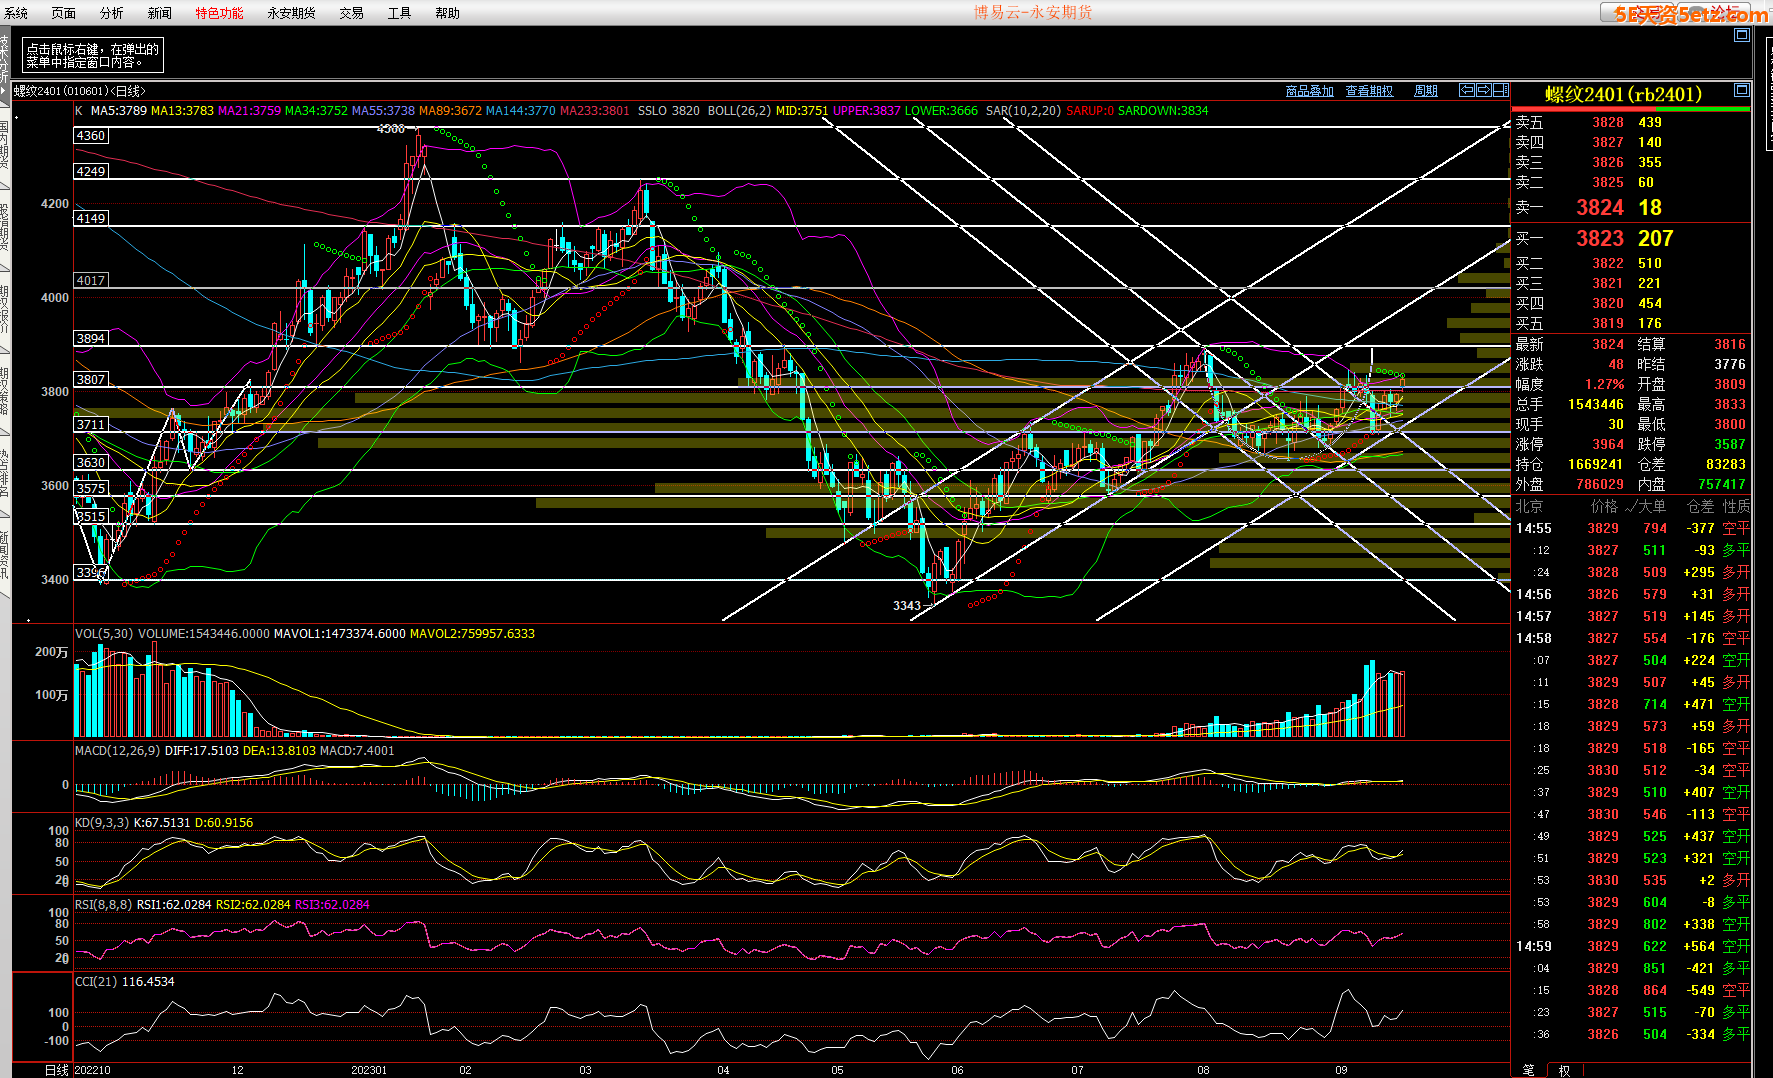Click the 价格 column header in tick list
The height and width of the screenshot is (1078, 1773).
[x=1604, y=507]
